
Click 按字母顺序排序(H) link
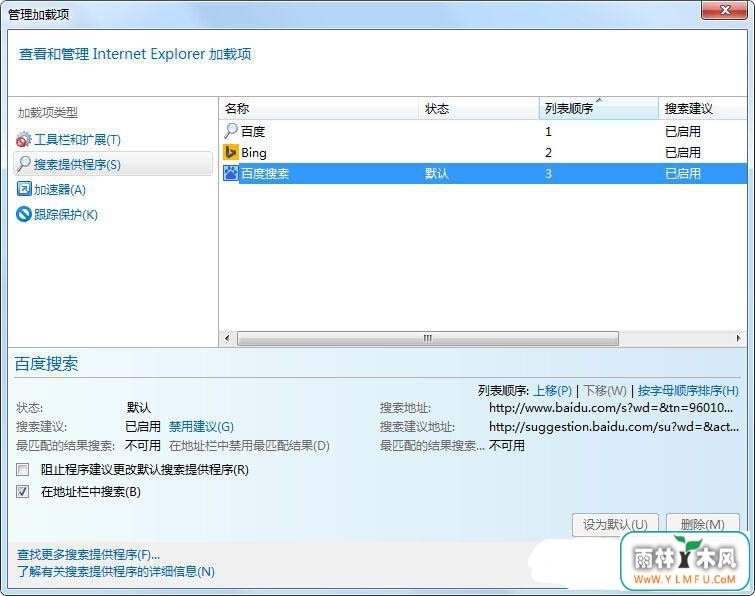[688, 390]
